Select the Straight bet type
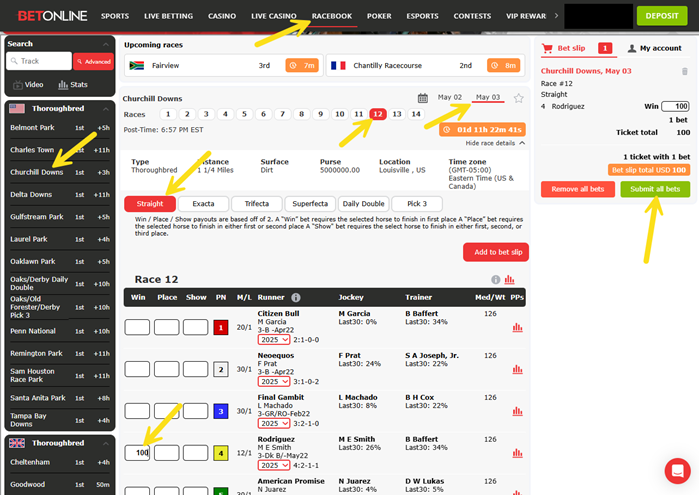 pos(150,204)
